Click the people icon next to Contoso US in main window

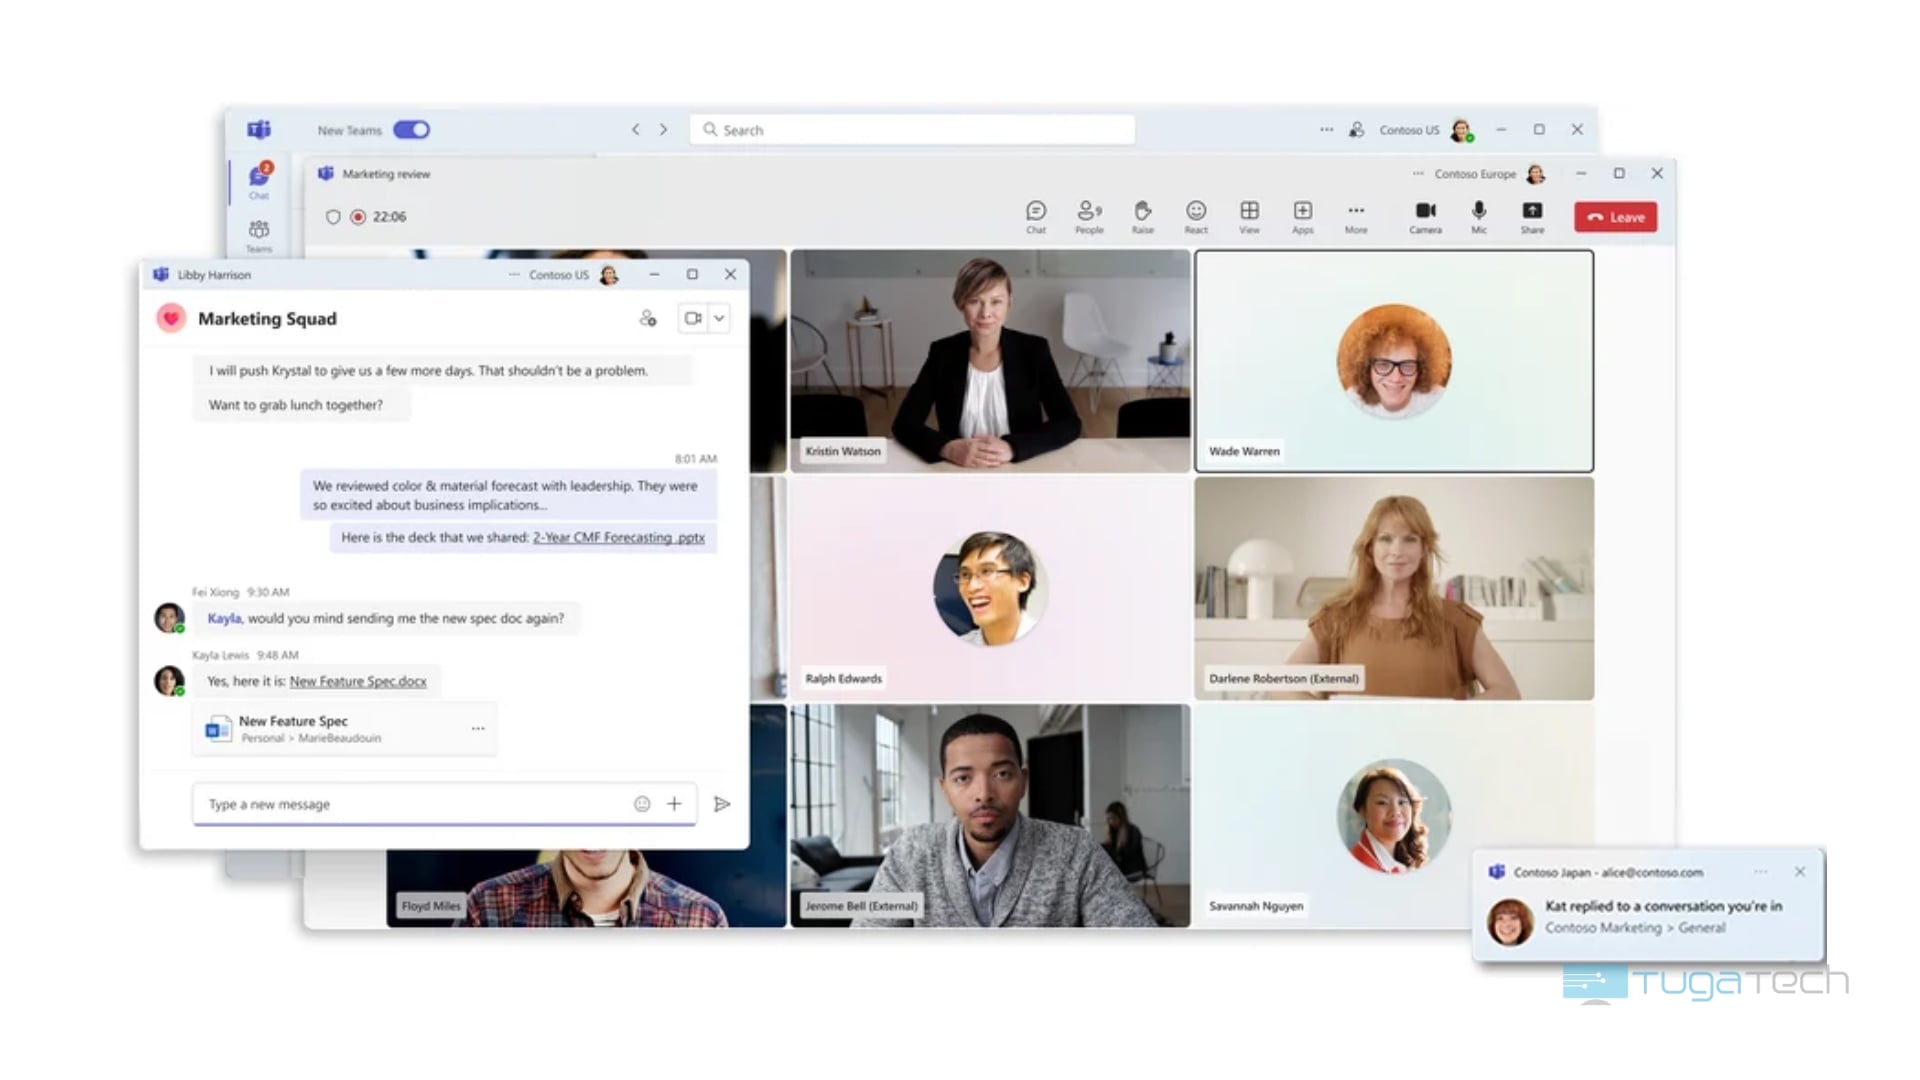[1357, 130]
